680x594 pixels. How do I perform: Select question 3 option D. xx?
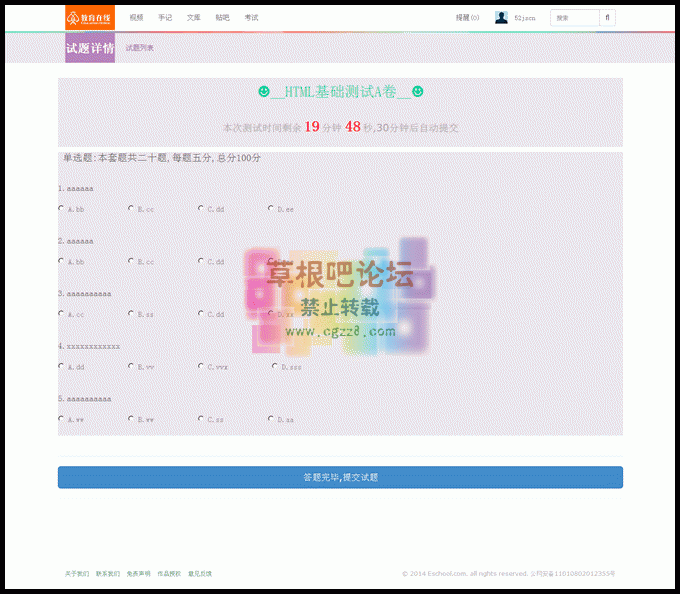pyautogui.click(x=271, y=313)
